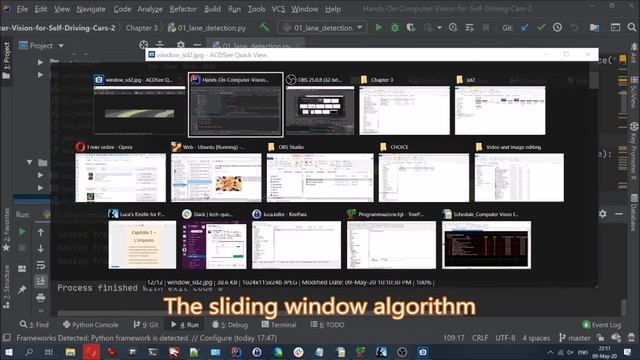Image resolution: width=640 pixels, height=360 pixels.
Task: Open Git history clock icon
Action: point(557,27)
